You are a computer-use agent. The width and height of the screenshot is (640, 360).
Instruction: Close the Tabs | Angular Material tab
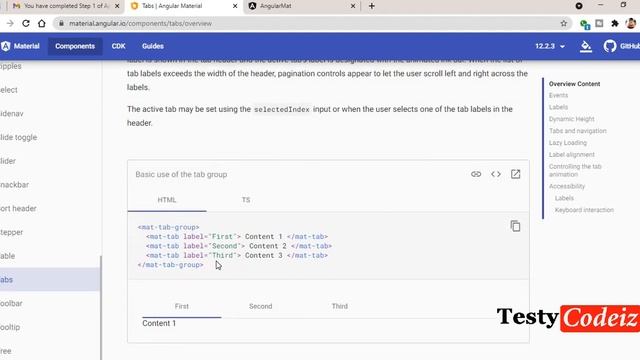point(235,6)
